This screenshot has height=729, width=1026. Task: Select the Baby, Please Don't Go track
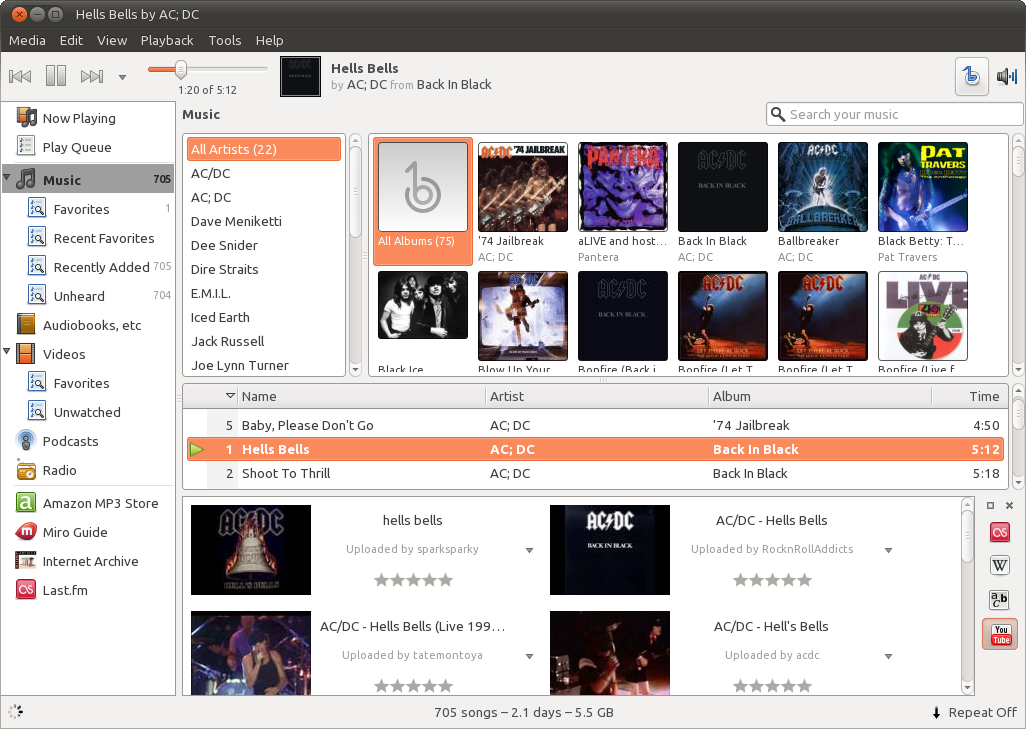[x=595, y=425]
